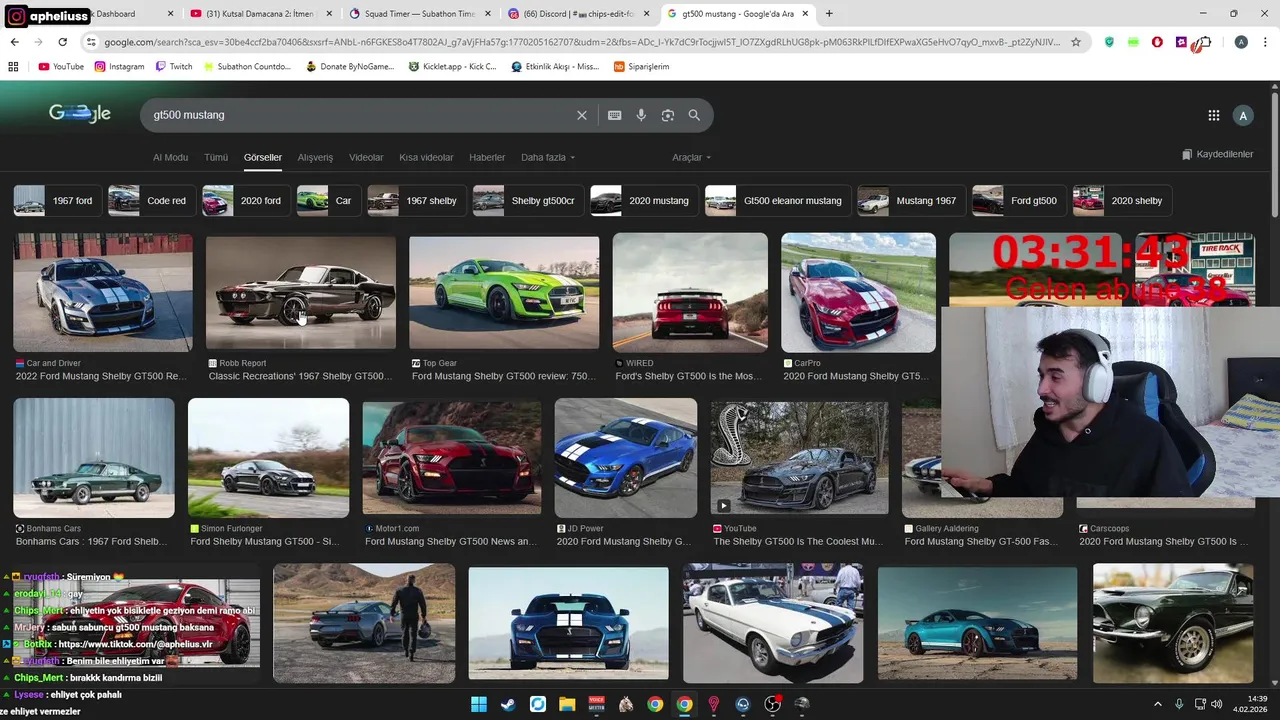The height and width of the screenshot is (720, 1280).
Task: Open the Videolar tab
Action: tap(366, 157)
